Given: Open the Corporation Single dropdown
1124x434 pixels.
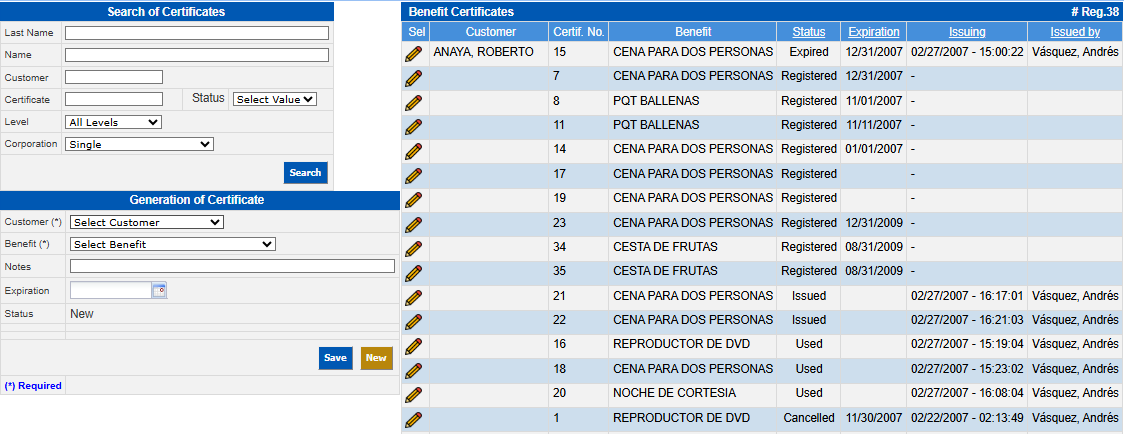Looking at the screenshot, I should (139, 144).
